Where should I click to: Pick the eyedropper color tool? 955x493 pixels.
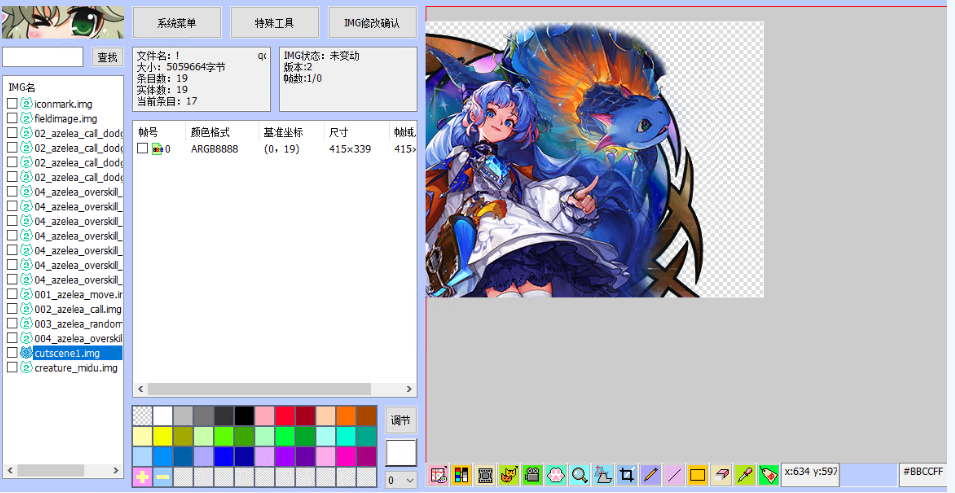tap(745, 474)
